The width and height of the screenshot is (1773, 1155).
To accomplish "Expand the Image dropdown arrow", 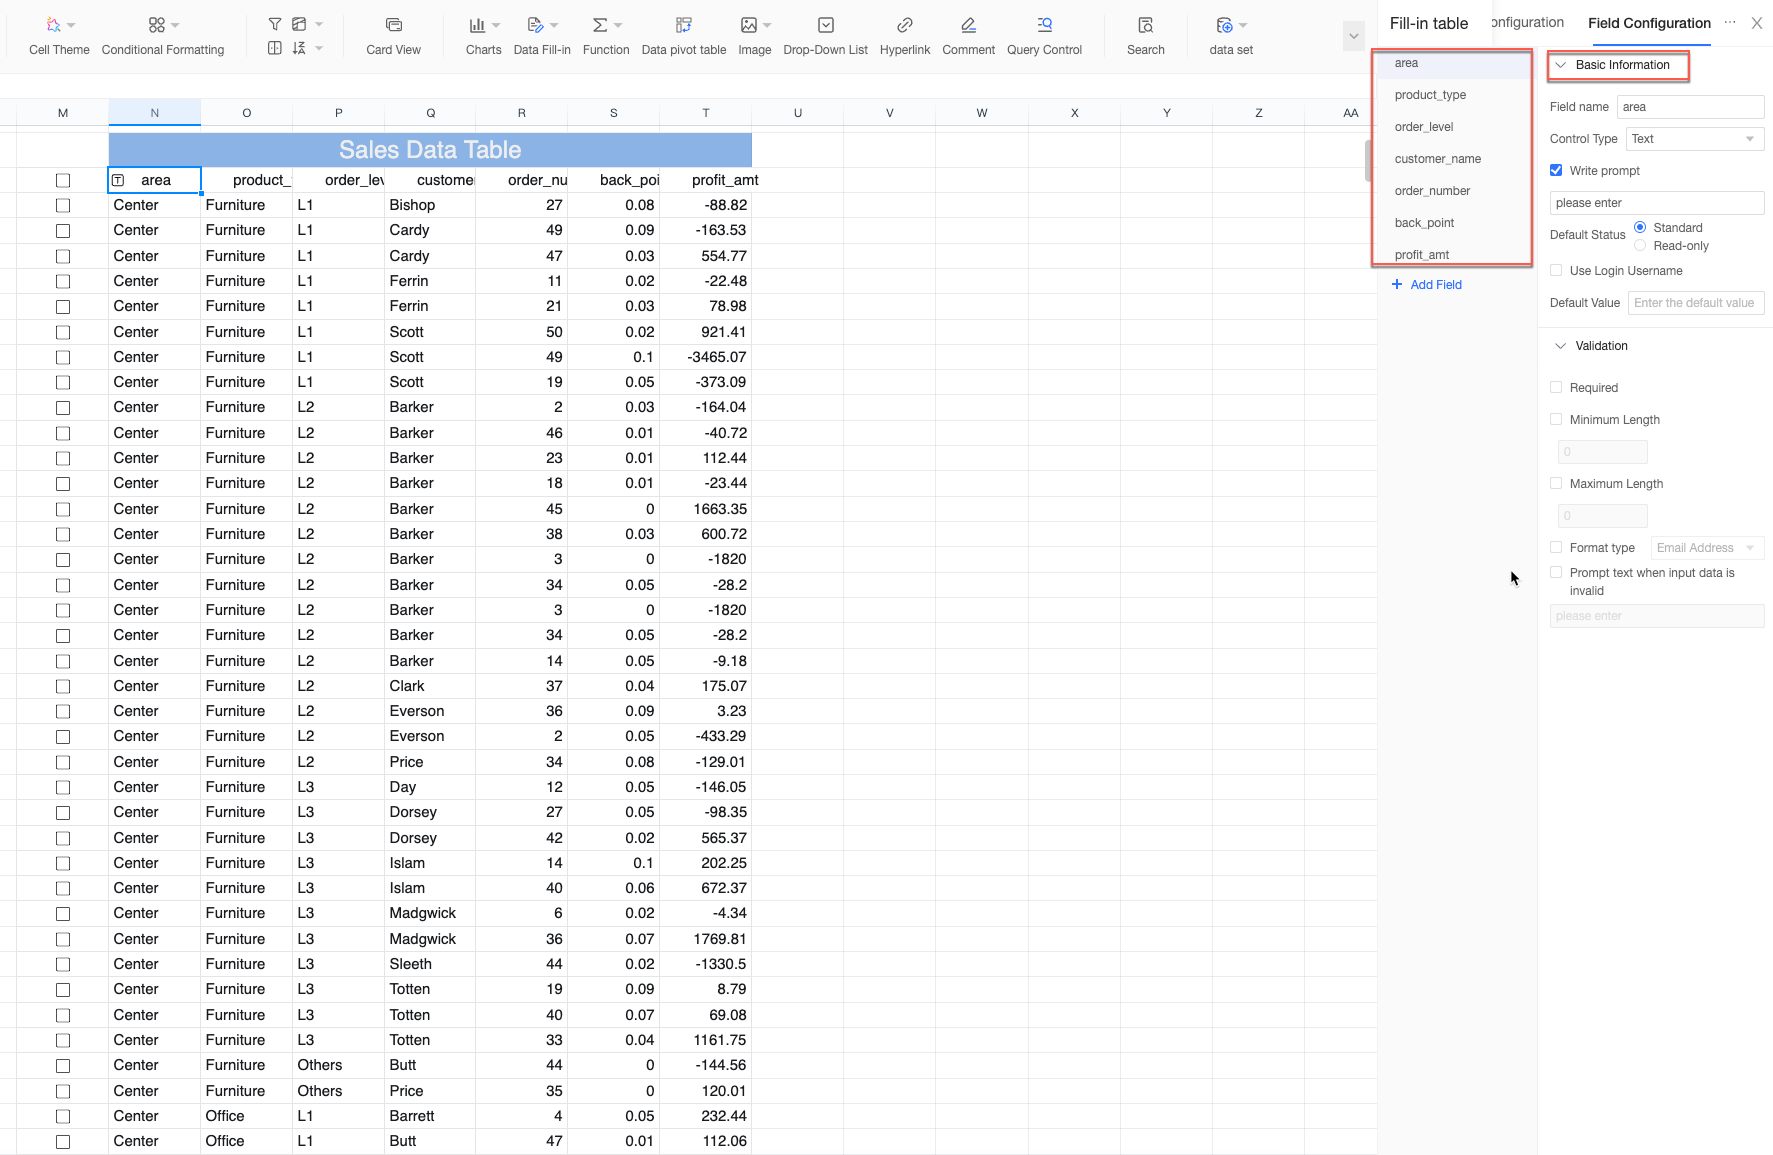I will [x=767, y=25].
